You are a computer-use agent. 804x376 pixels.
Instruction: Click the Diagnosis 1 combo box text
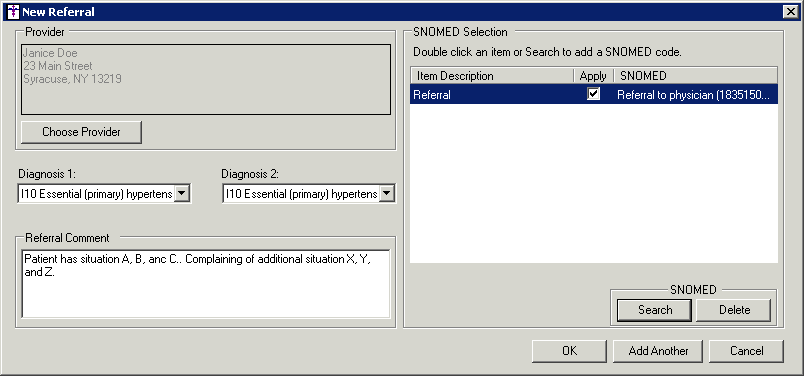pyautogui.click(x=96, y=194)
